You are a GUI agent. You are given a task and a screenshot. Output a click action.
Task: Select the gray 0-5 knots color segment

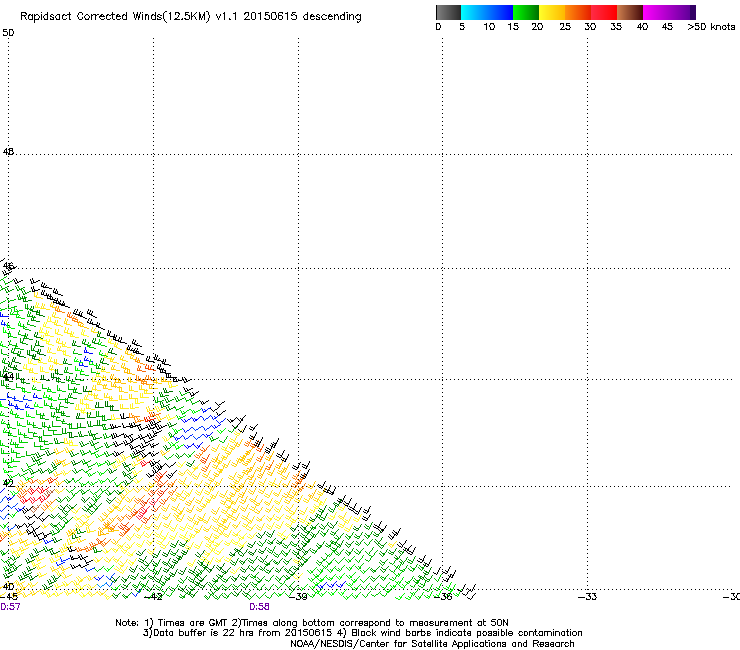448,12
